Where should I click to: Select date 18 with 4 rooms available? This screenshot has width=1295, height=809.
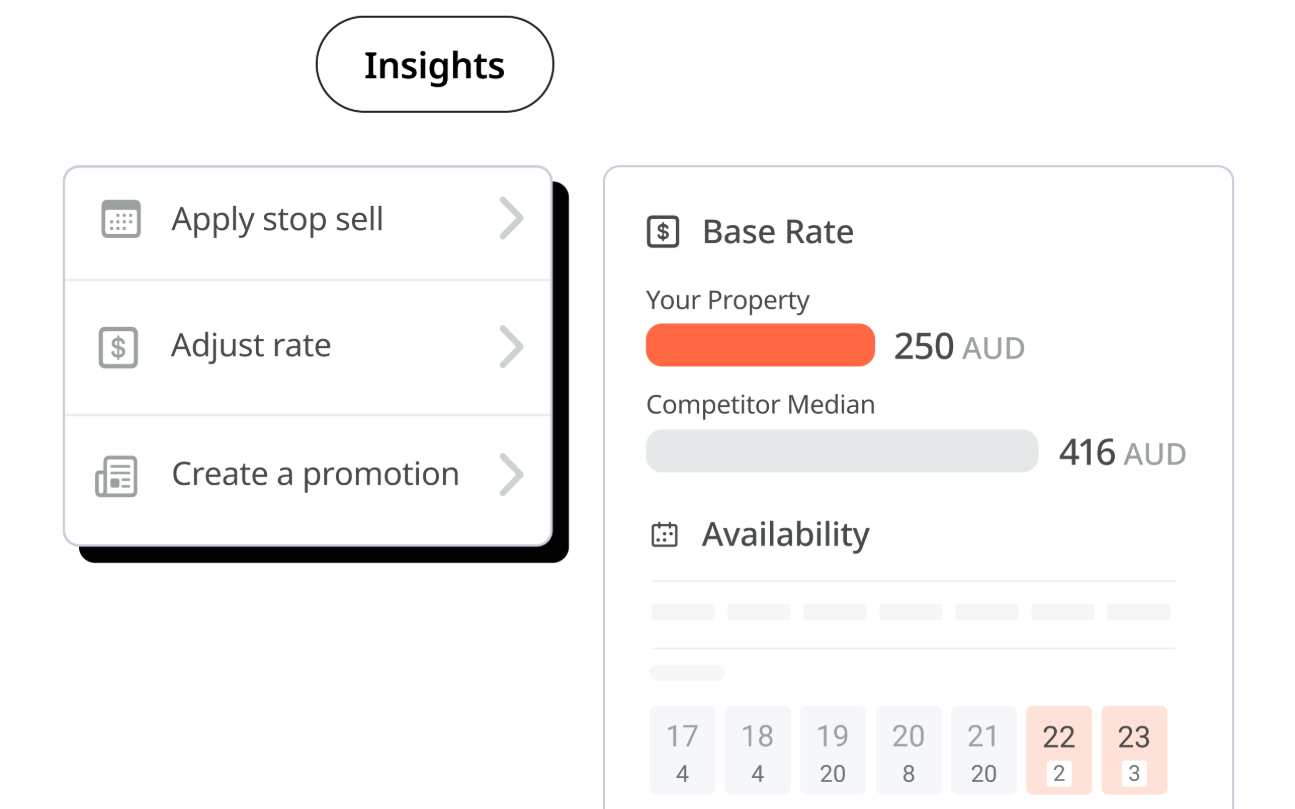pyautogui.click(x=757, y=751)
